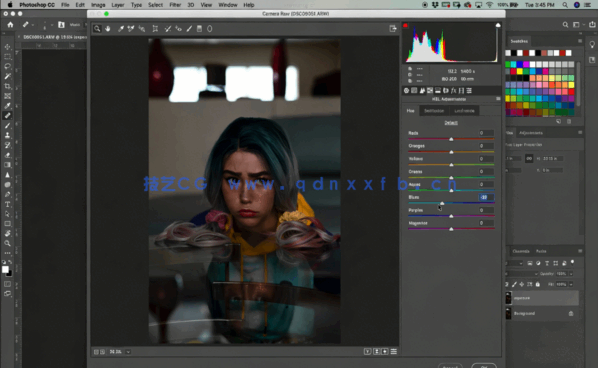Screen dimensions: 598x368
Task: Open the Detail panel icon
Action: click(x=422, y=90)
